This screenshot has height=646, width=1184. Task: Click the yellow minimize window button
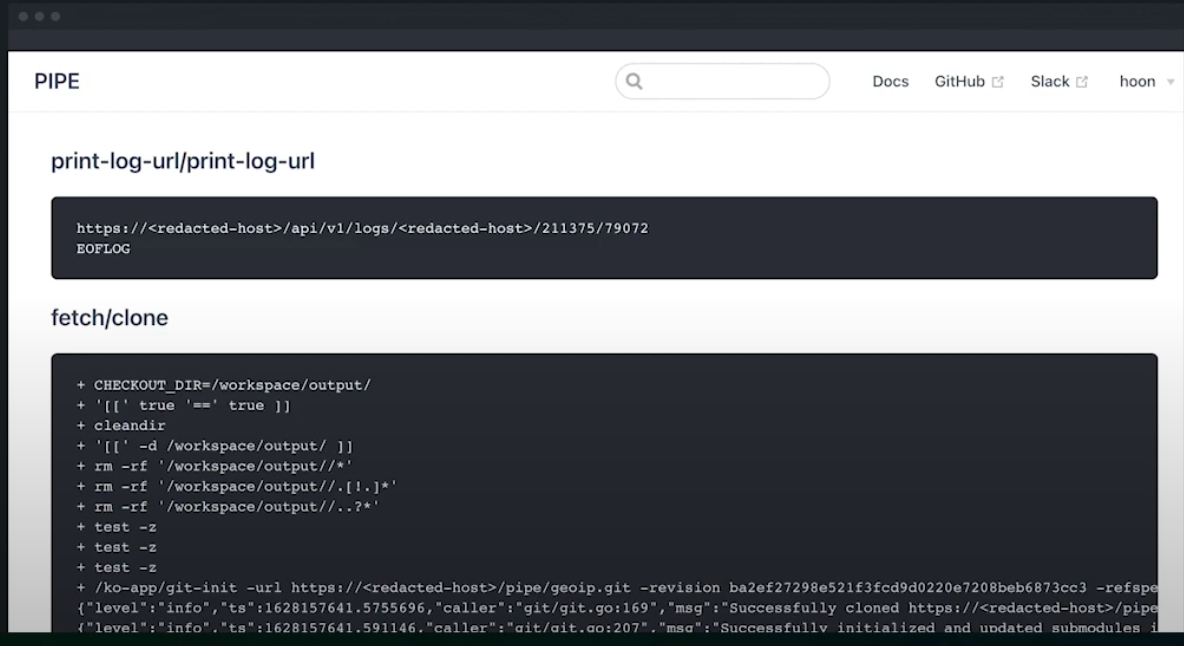(39, 17)
